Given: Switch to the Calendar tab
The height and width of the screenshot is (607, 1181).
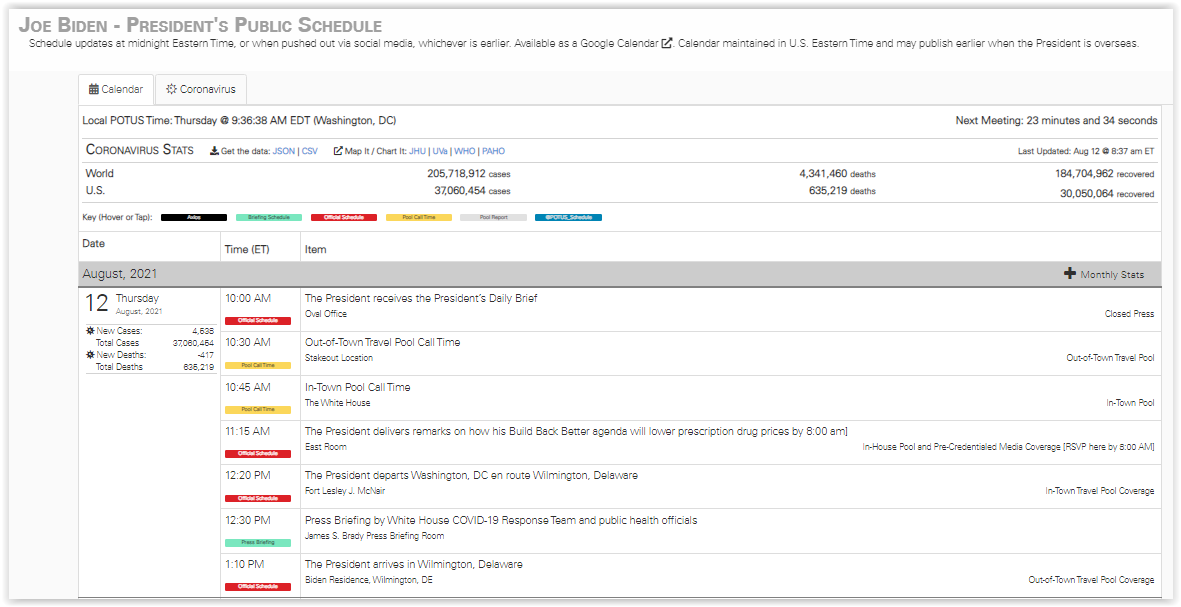Looking at the screenshot, I should point(116,89).
